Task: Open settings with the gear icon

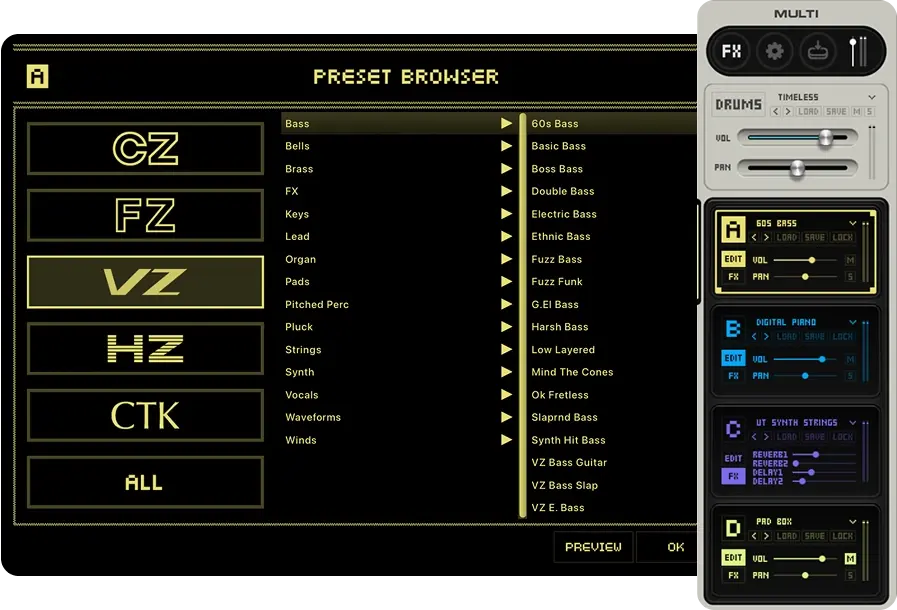Action: click(774, 51)
